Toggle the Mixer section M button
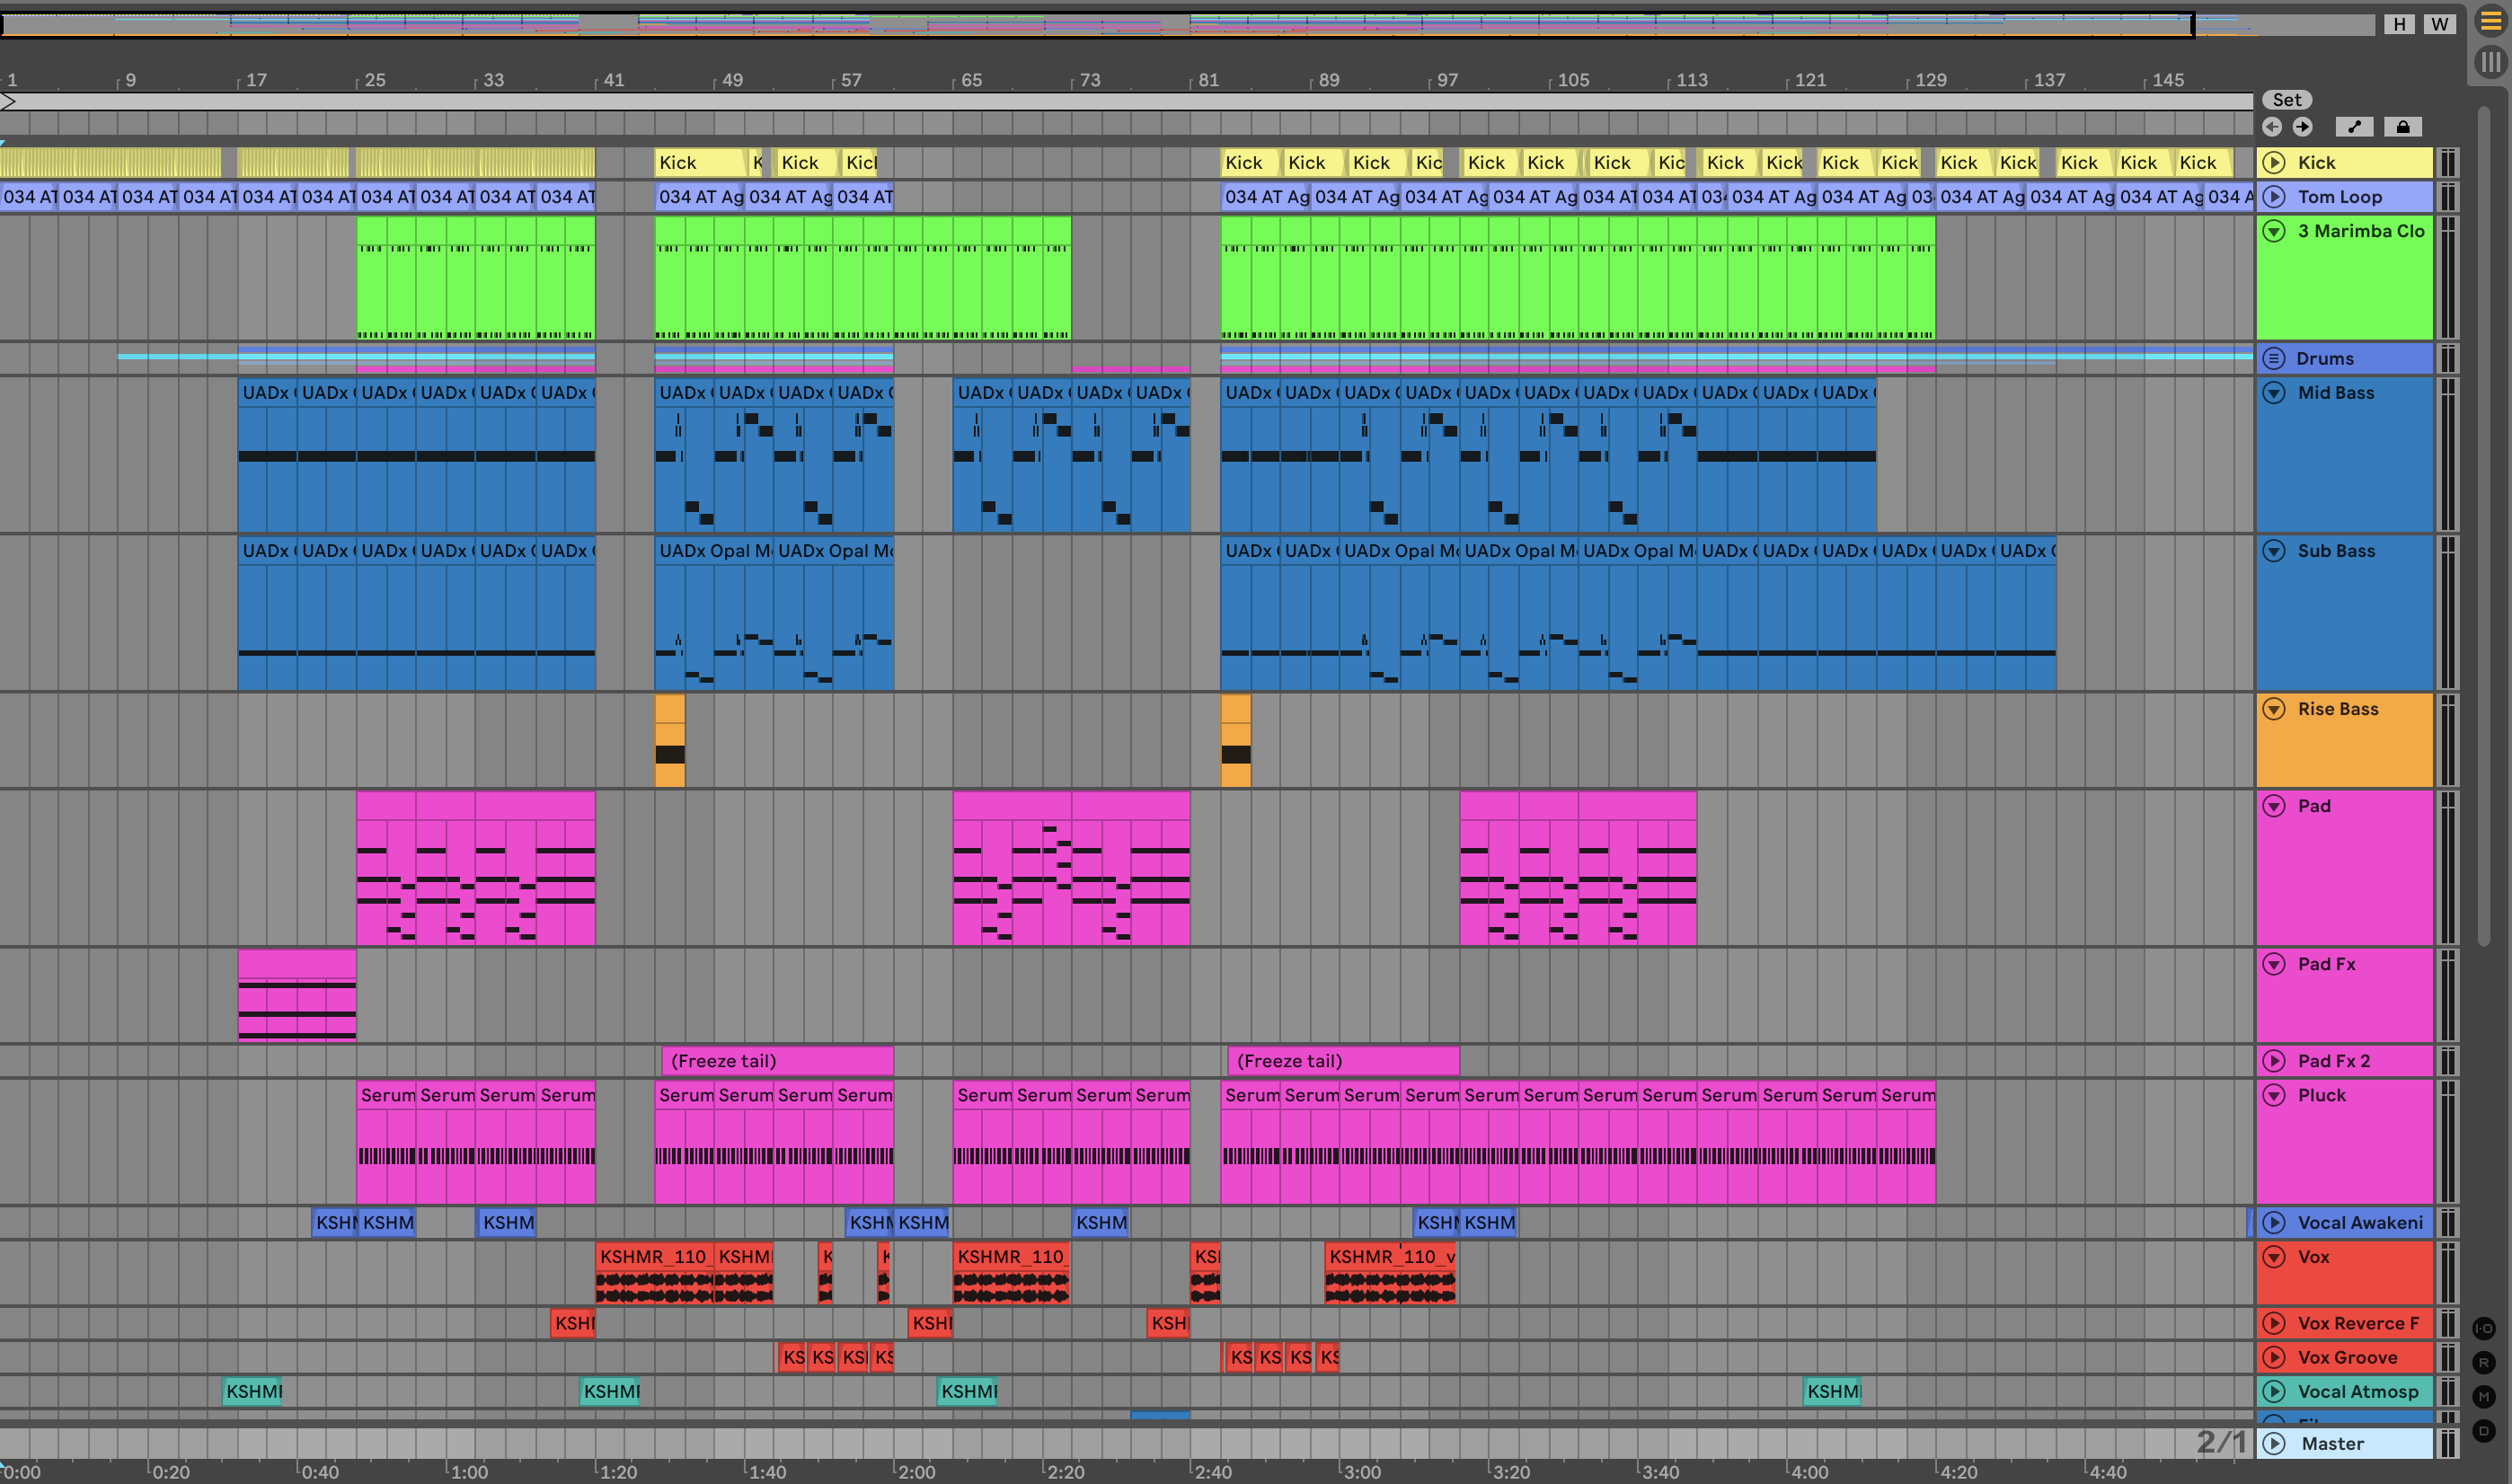 click(2484, 1396)
